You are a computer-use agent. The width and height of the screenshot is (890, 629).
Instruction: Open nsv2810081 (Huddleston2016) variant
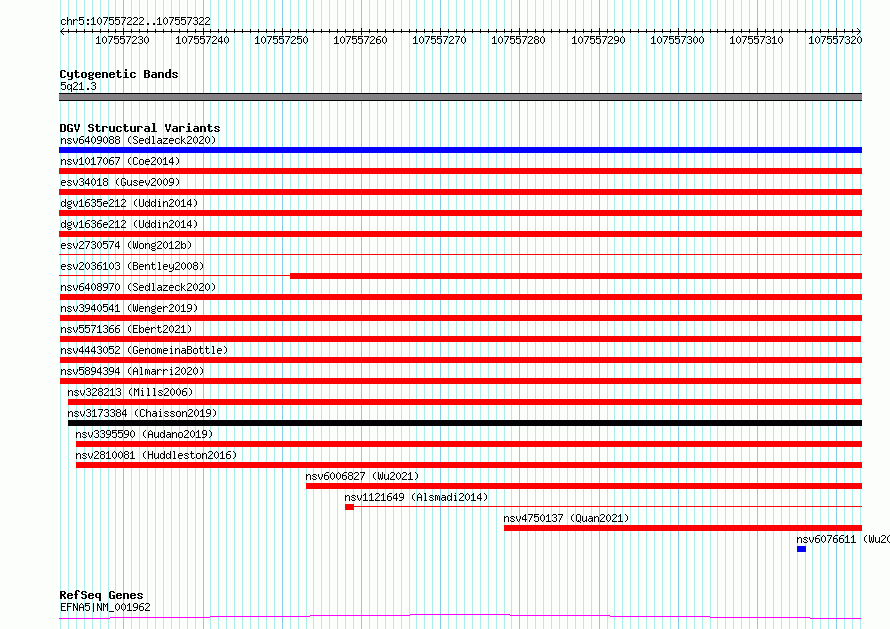(156, 455)
